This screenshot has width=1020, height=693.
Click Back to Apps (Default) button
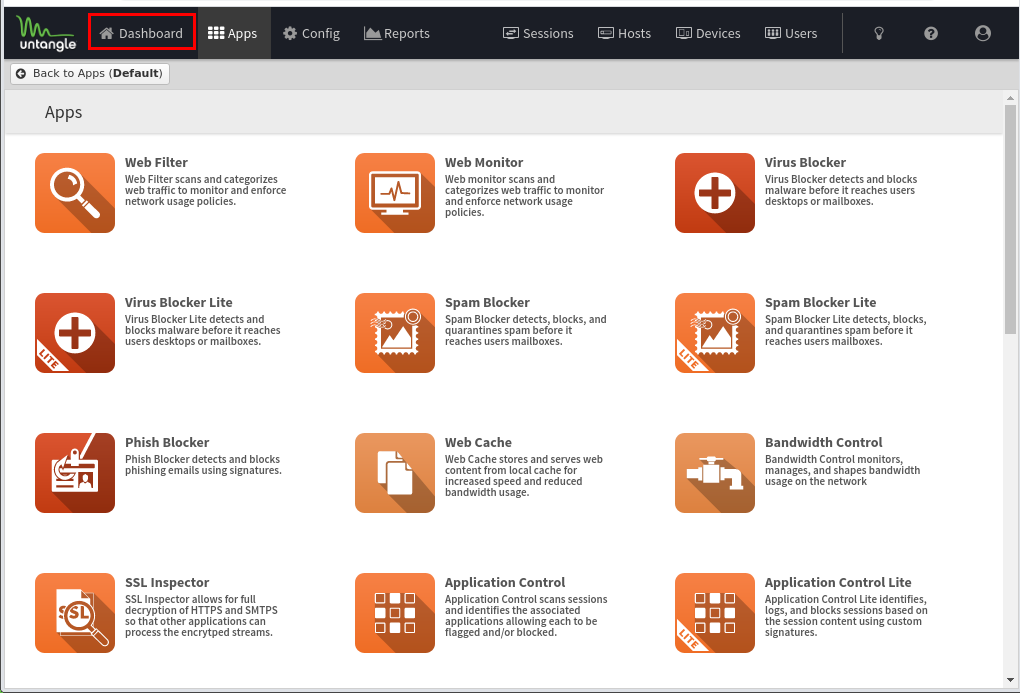pyautogui.click(x=90, y=74)
